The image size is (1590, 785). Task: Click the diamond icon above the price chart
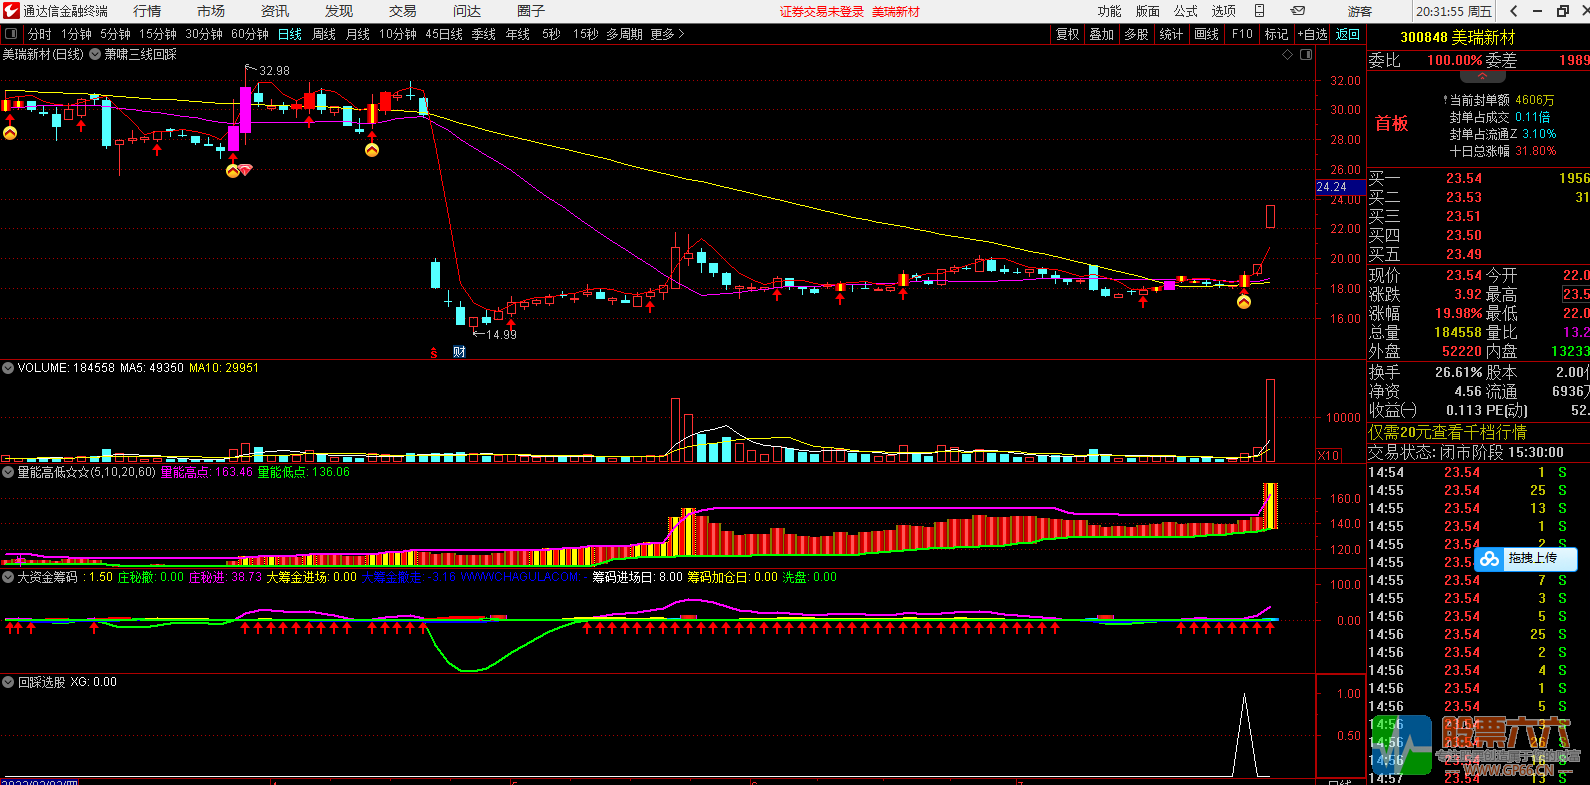[x=1287, y=55]
